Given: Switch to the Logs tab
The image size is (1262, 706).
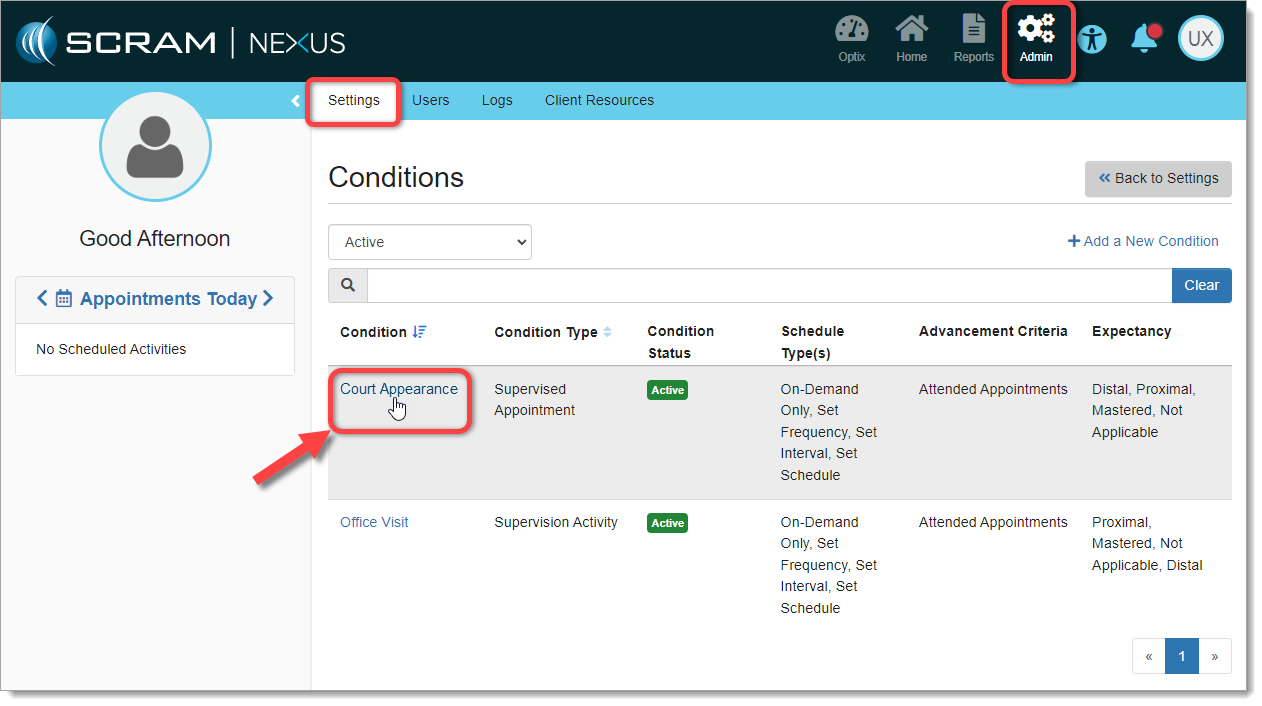Looking at the screenshot, I should coord(497,101).
